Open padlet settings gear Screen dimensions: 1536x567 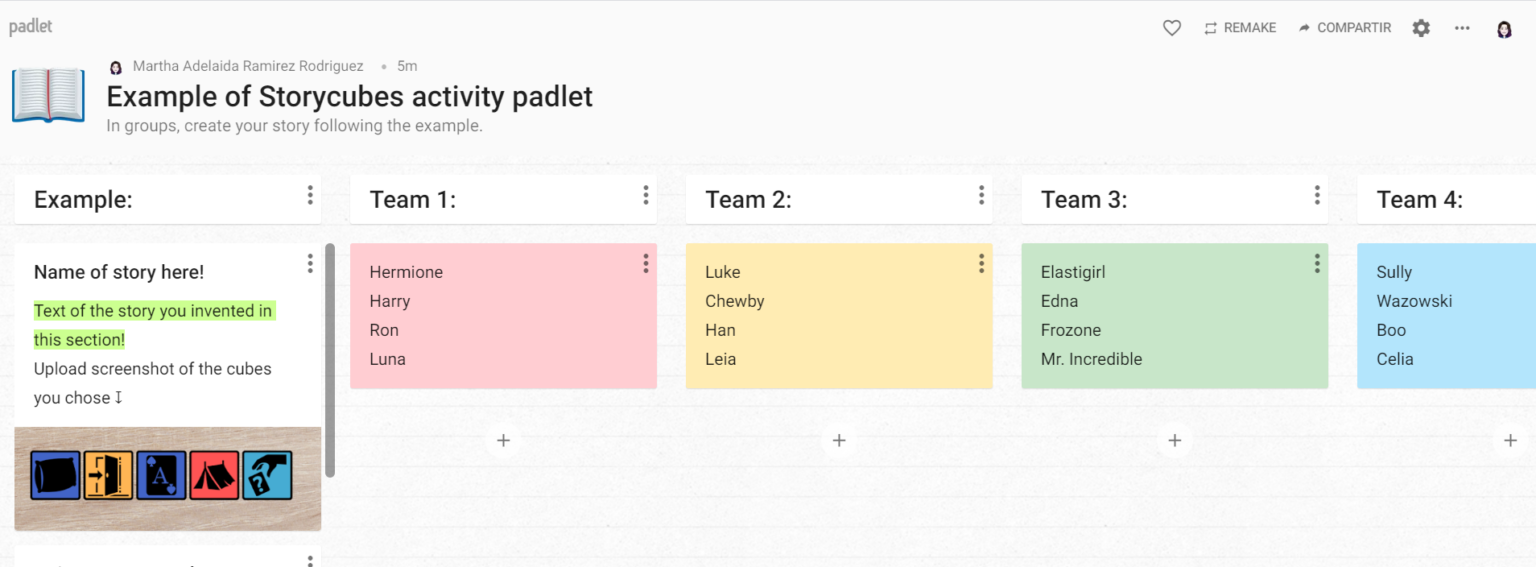point(1421,28)
